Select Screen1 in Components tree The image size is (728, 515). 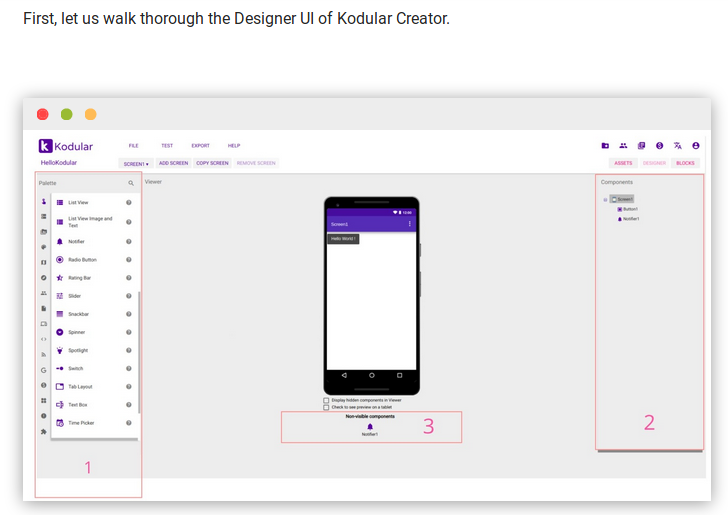click(622, 199)
